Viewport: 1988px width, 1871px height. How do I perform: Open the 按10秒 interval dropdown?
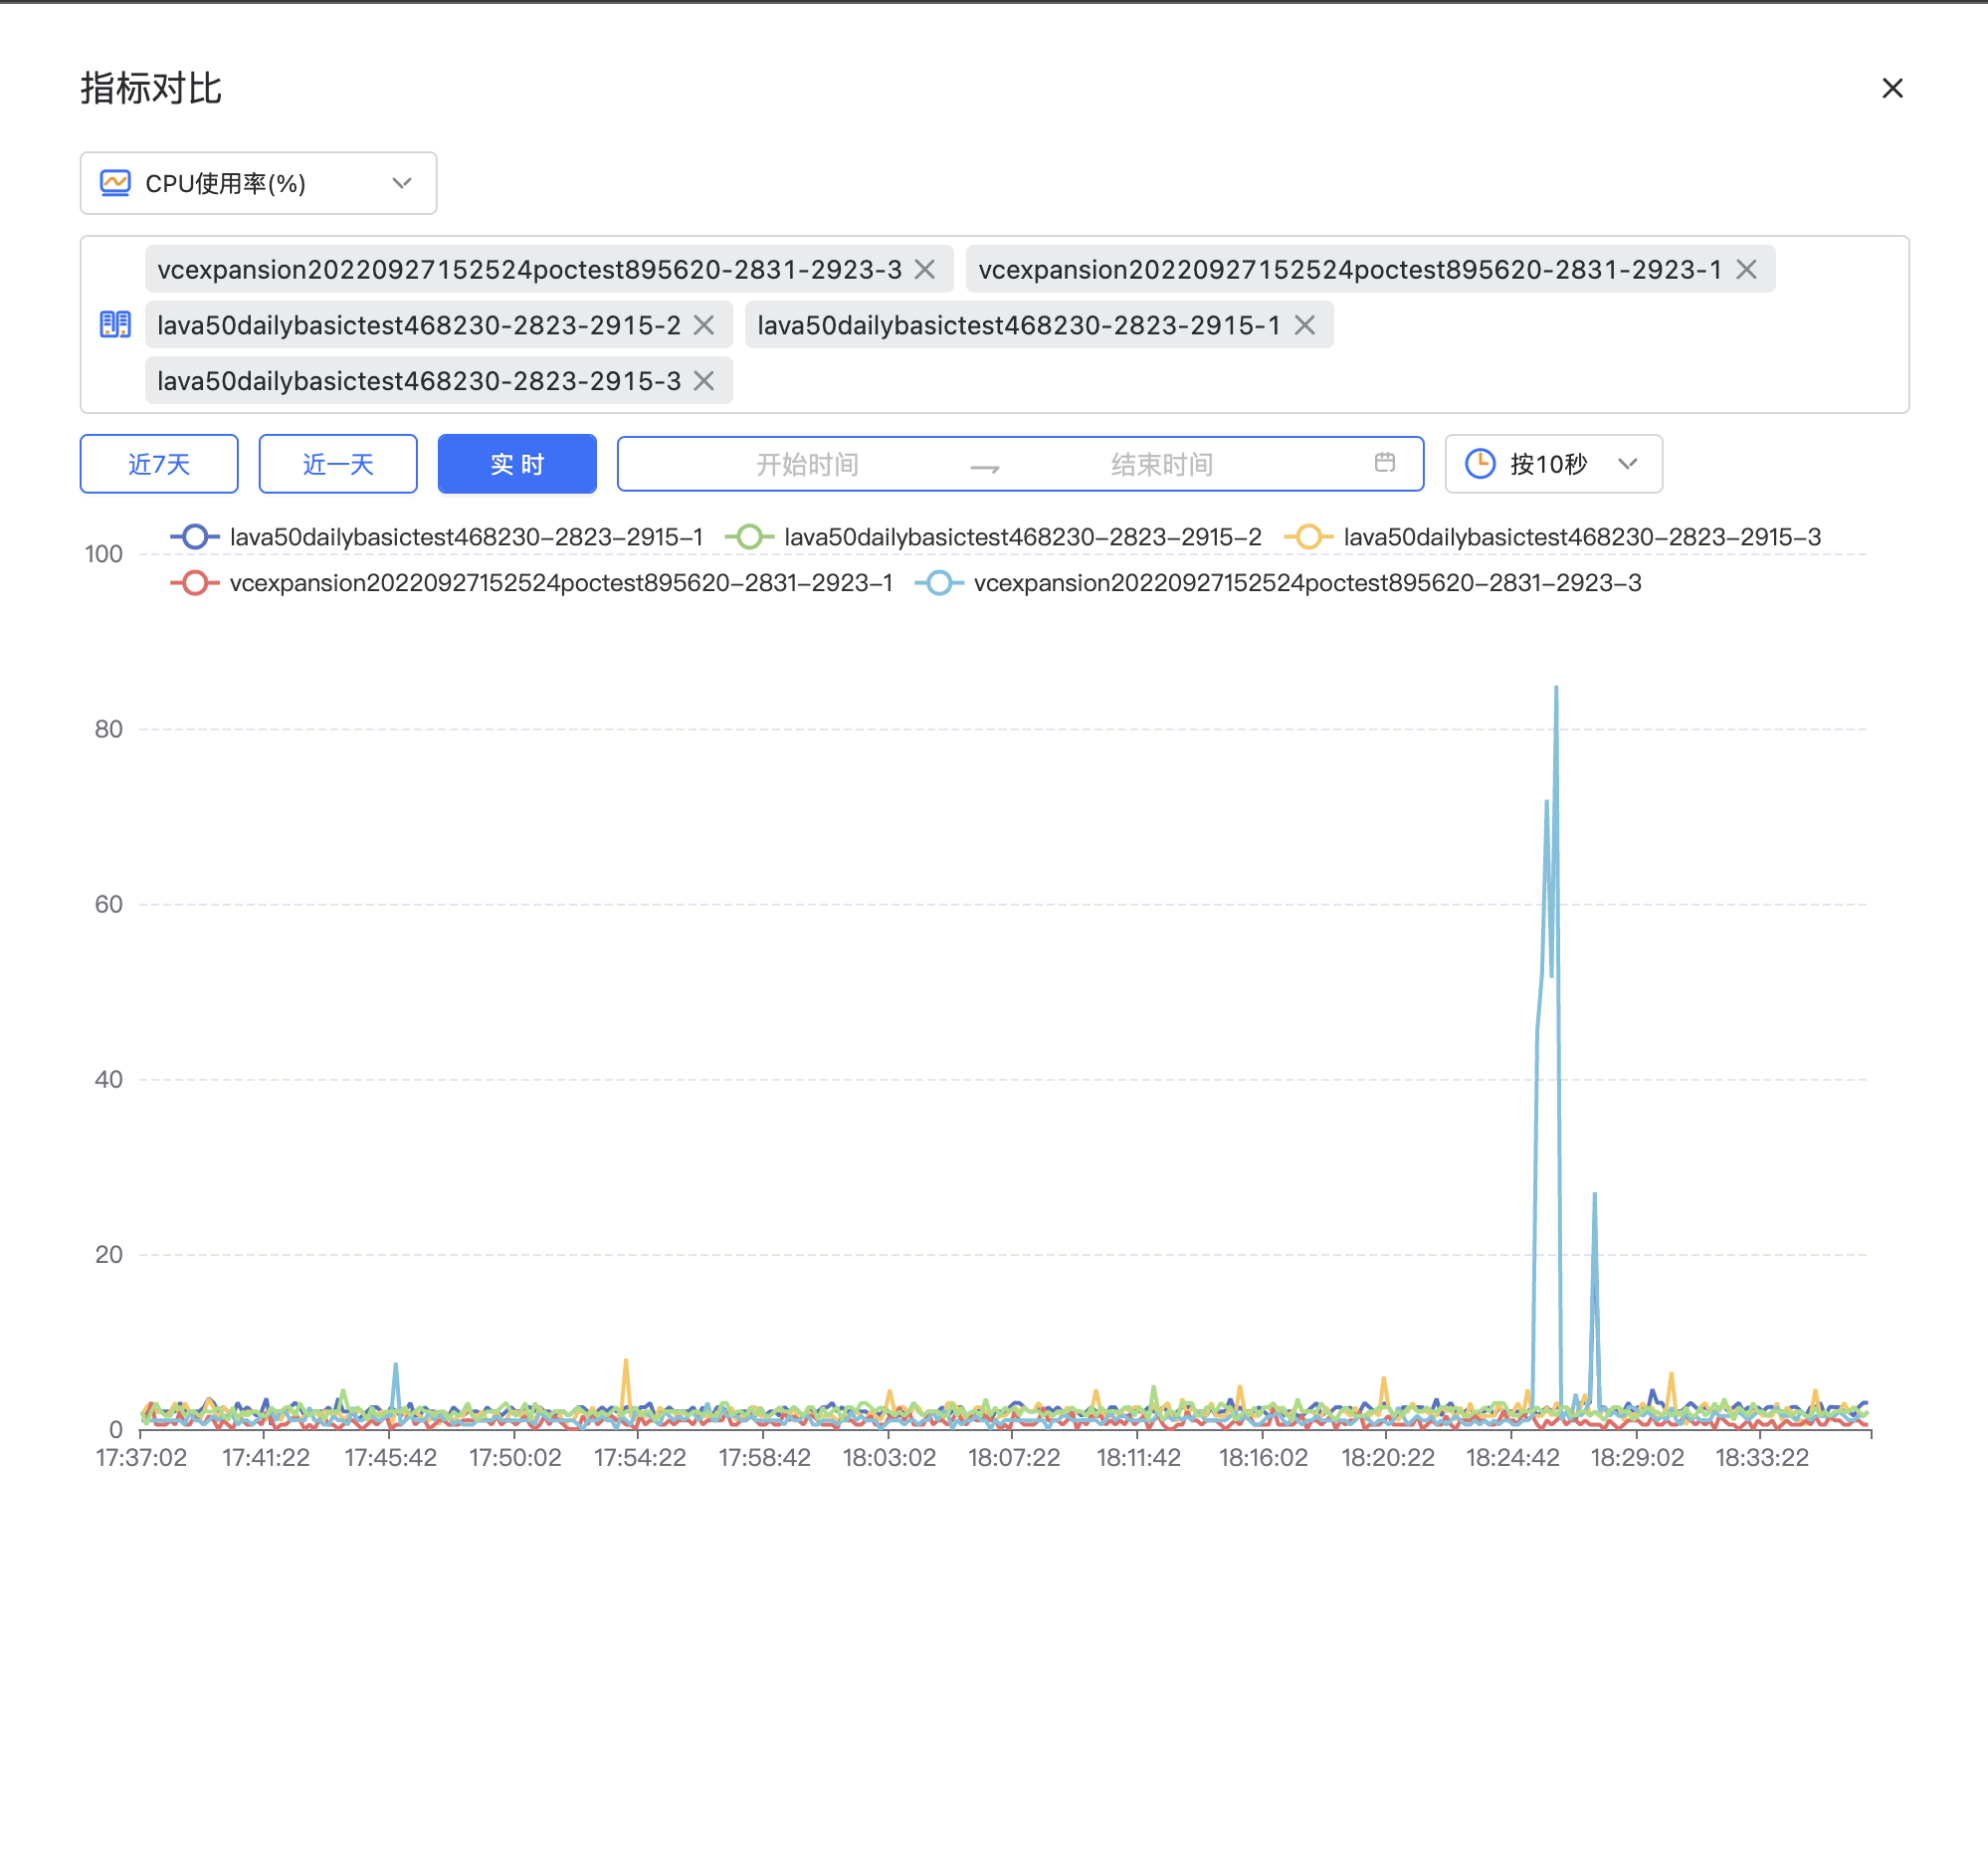(1553, 464)
